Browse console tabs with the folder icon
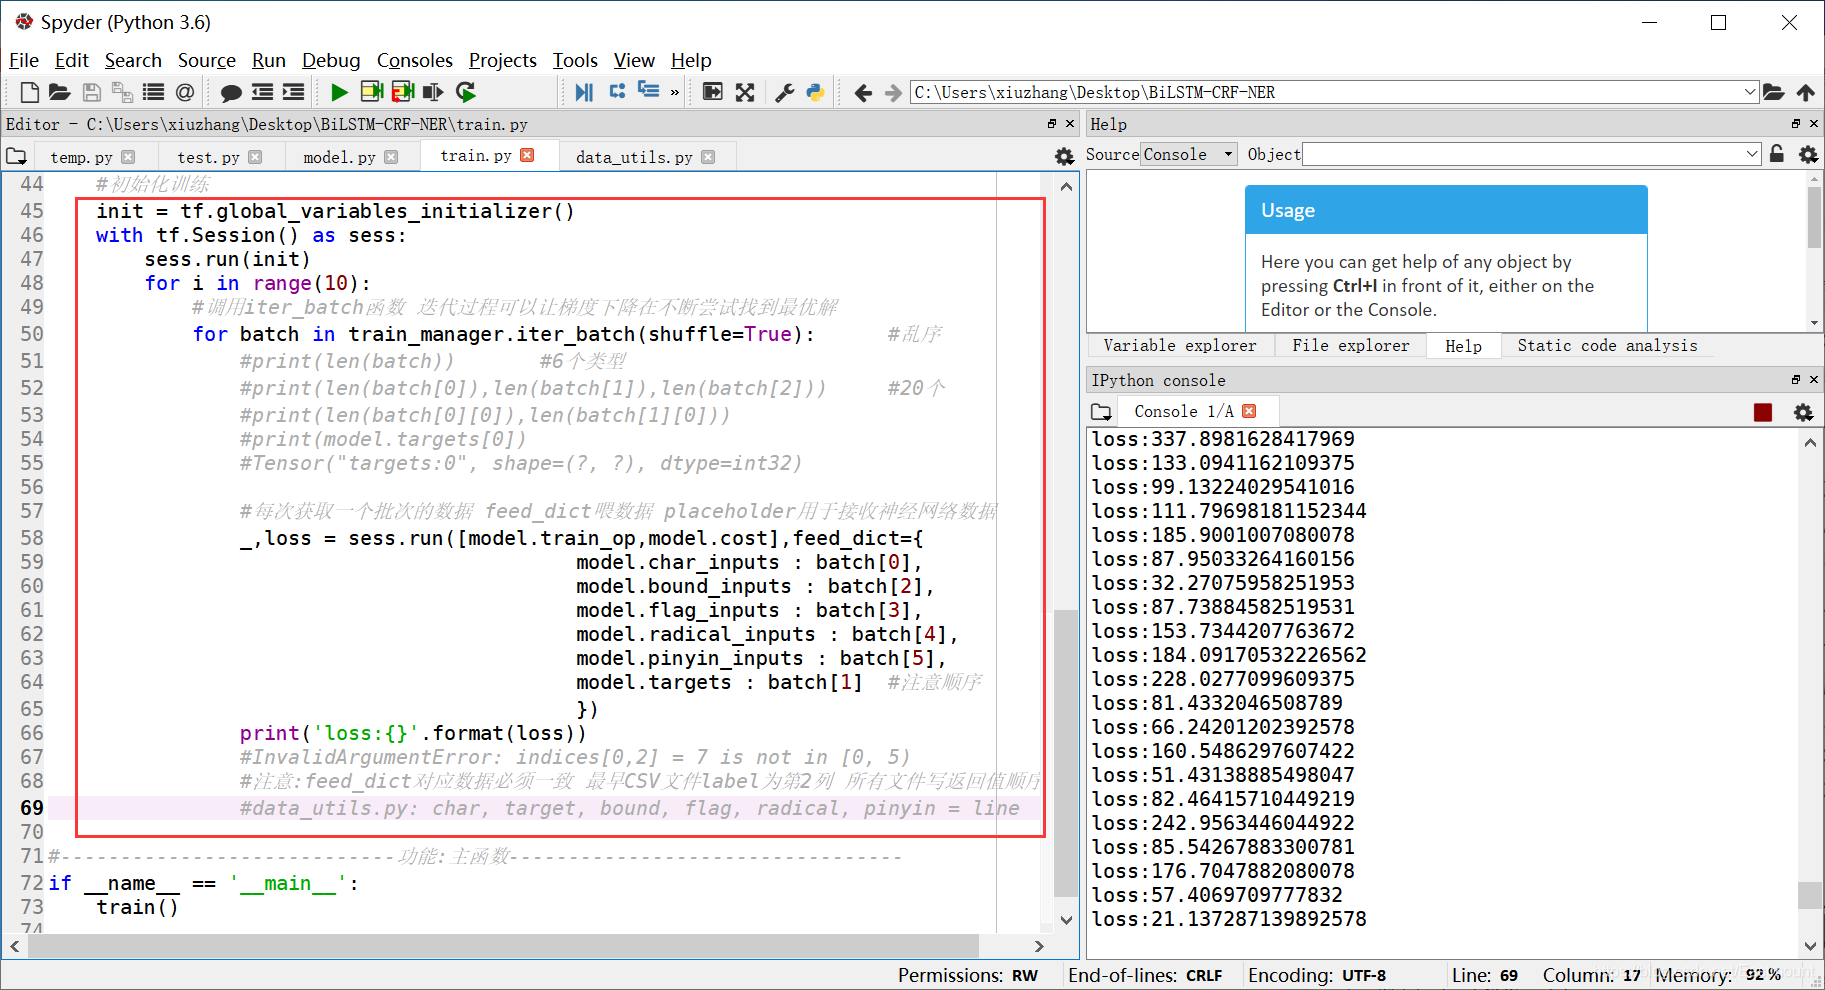The width and height of the screenshot is (1825, 990). tap(1101, 411)
